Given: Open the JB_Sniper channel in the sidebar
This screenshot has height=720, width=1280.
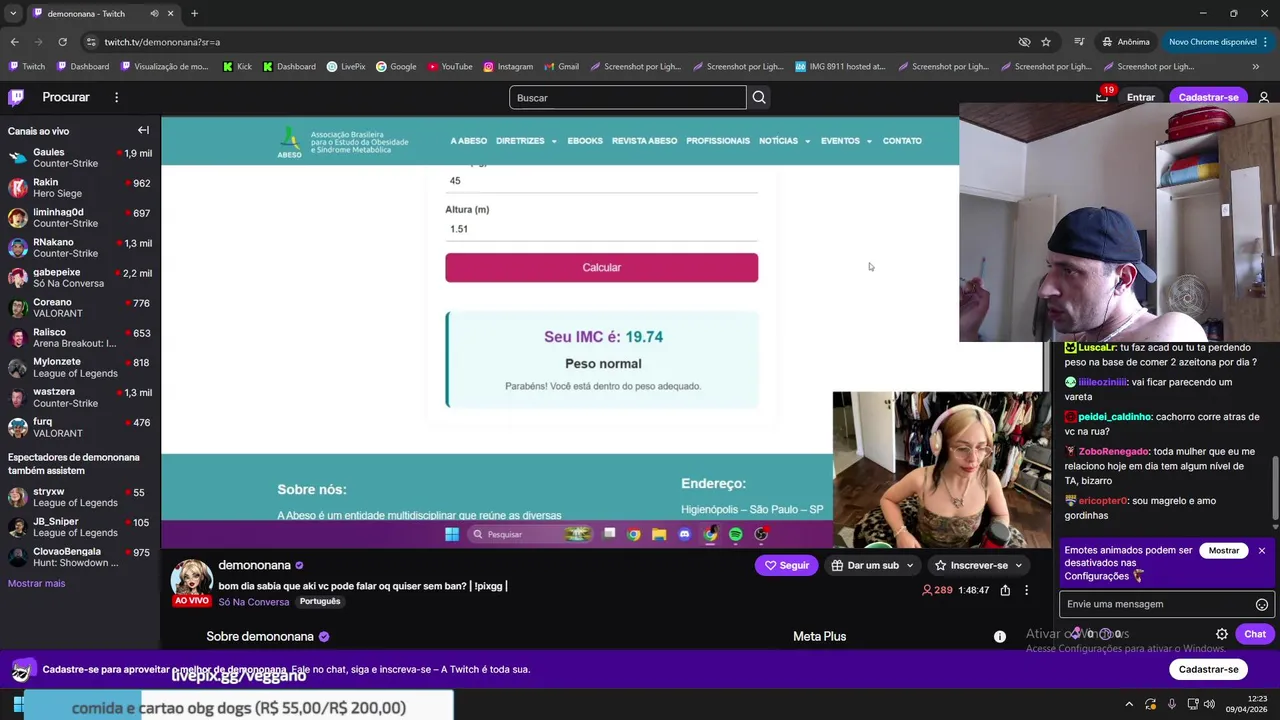Looking at the screenshot, I should [x=80, y=527].
